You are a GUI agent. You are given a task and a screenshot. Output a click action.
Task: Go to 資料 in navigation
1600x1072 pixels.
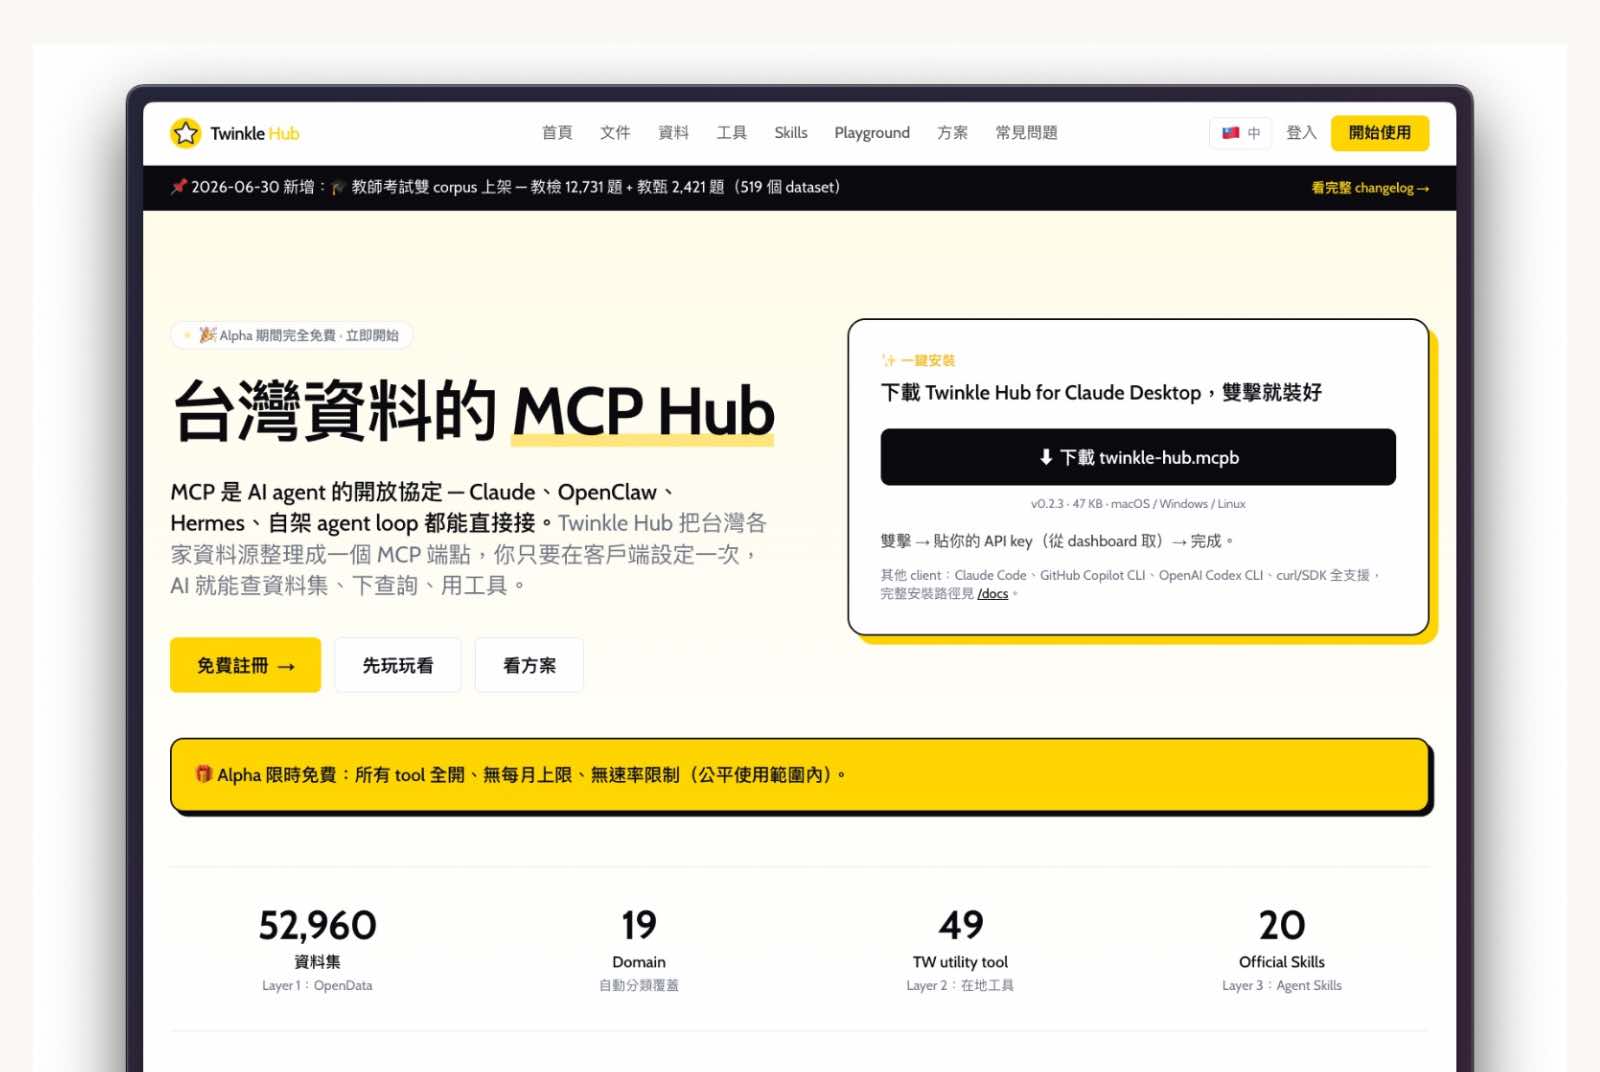point(673,133)
